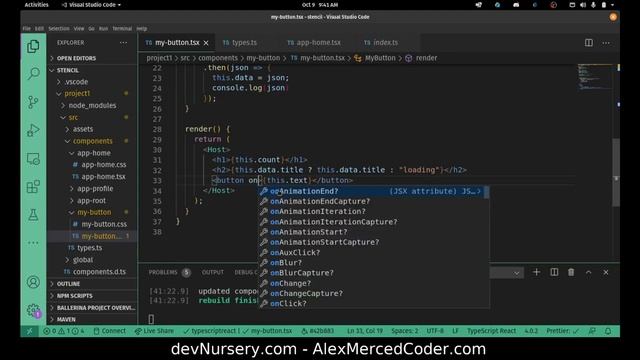Split the editor to the right

pos(589,42)
